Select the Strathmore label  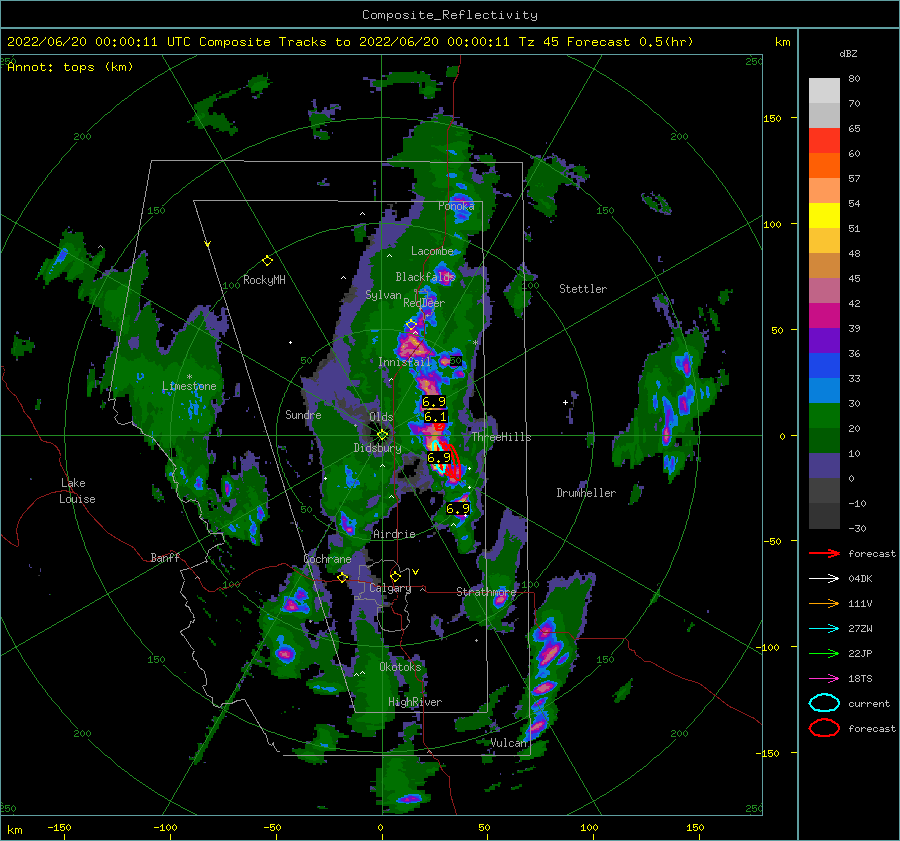(486, 591)
